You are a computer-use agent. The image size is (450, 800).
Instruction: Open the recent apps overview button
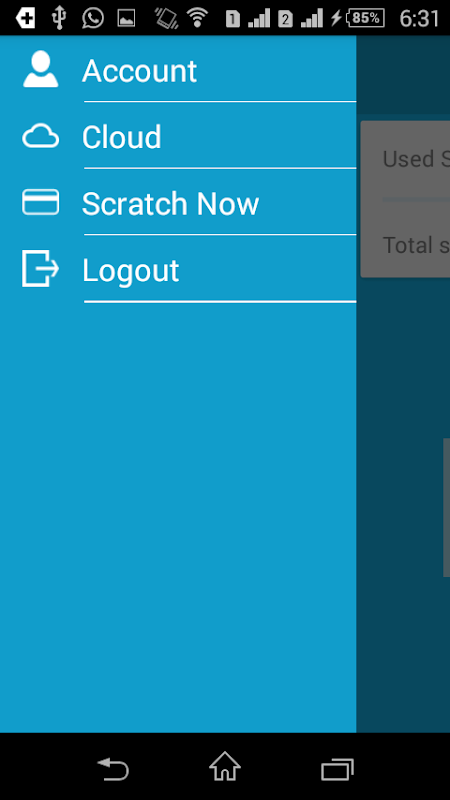coord(337,769)
